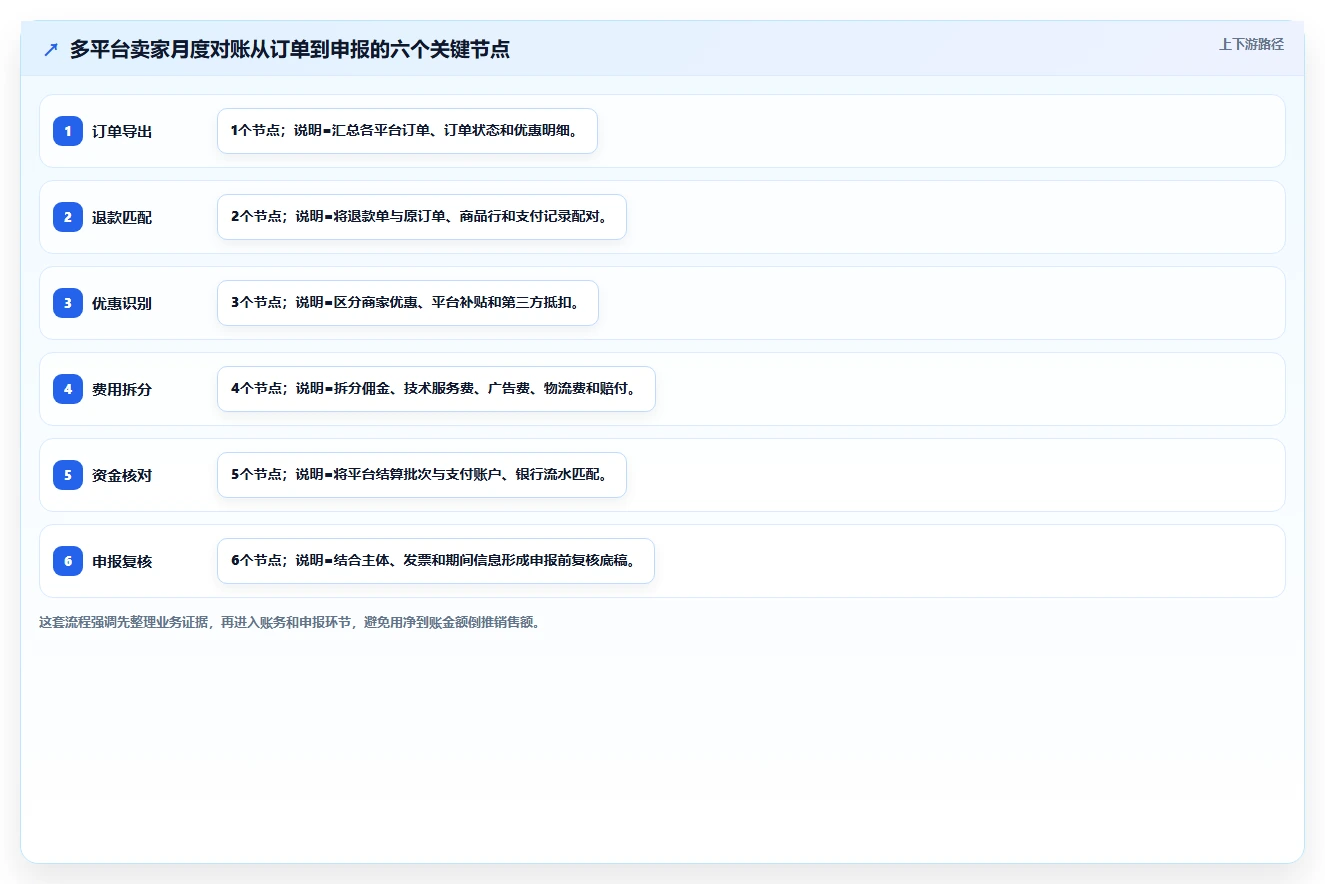The image size is (1325, 884).
Task: Click the 订单导出 step label
Action: tap(122, 131)
